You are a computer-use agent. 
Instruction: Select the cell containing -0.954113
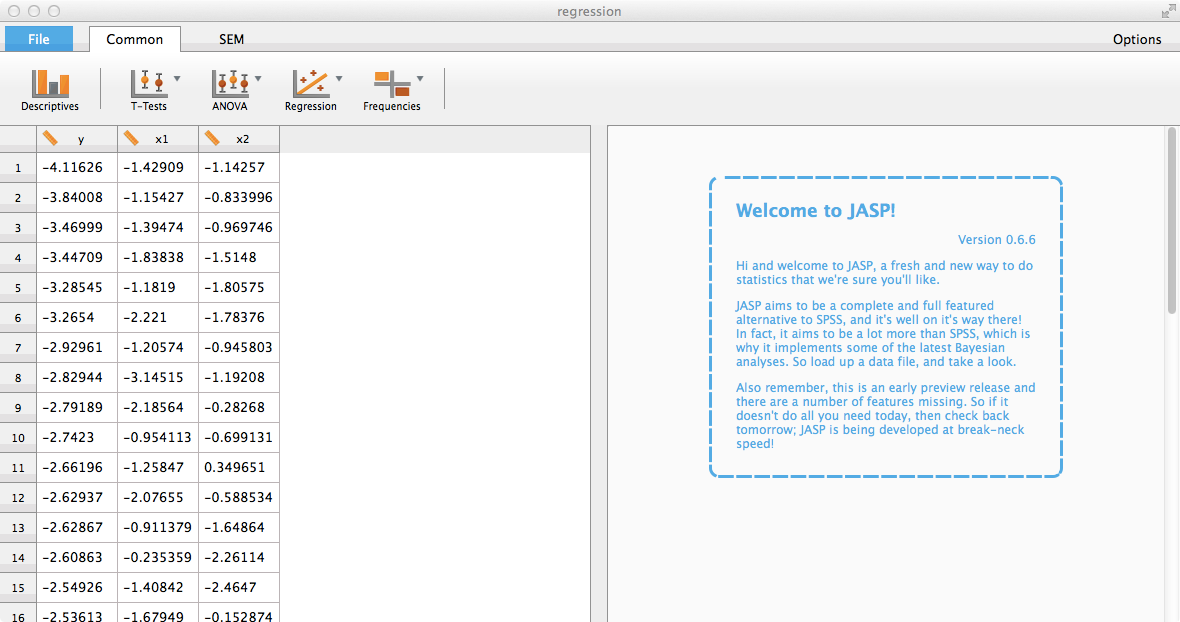[x=158, y=438]
